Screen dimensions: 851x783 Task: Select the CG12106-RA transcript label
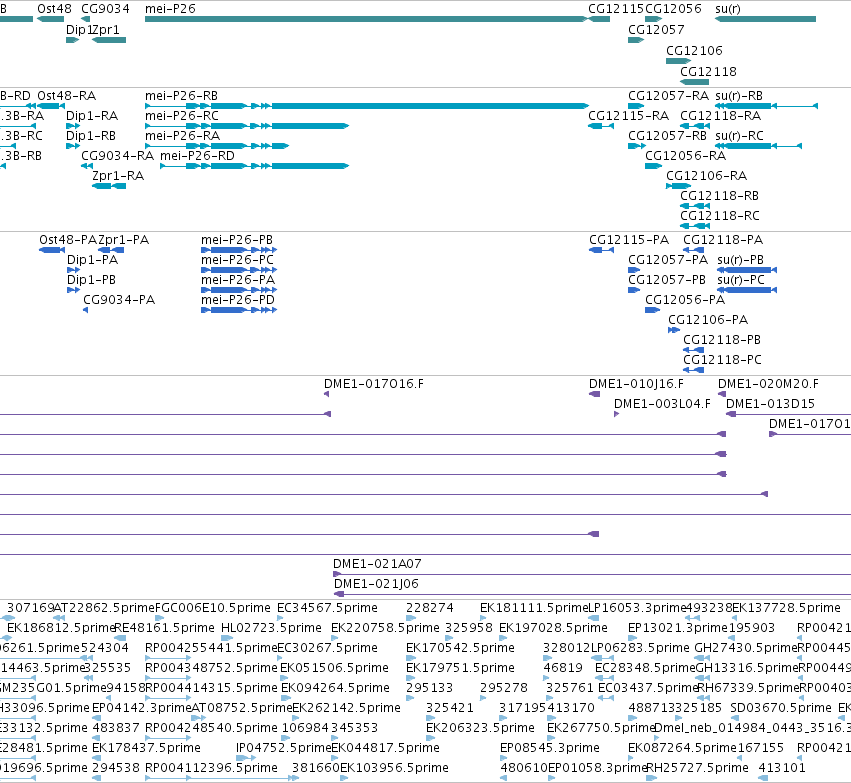click(707, 176)
